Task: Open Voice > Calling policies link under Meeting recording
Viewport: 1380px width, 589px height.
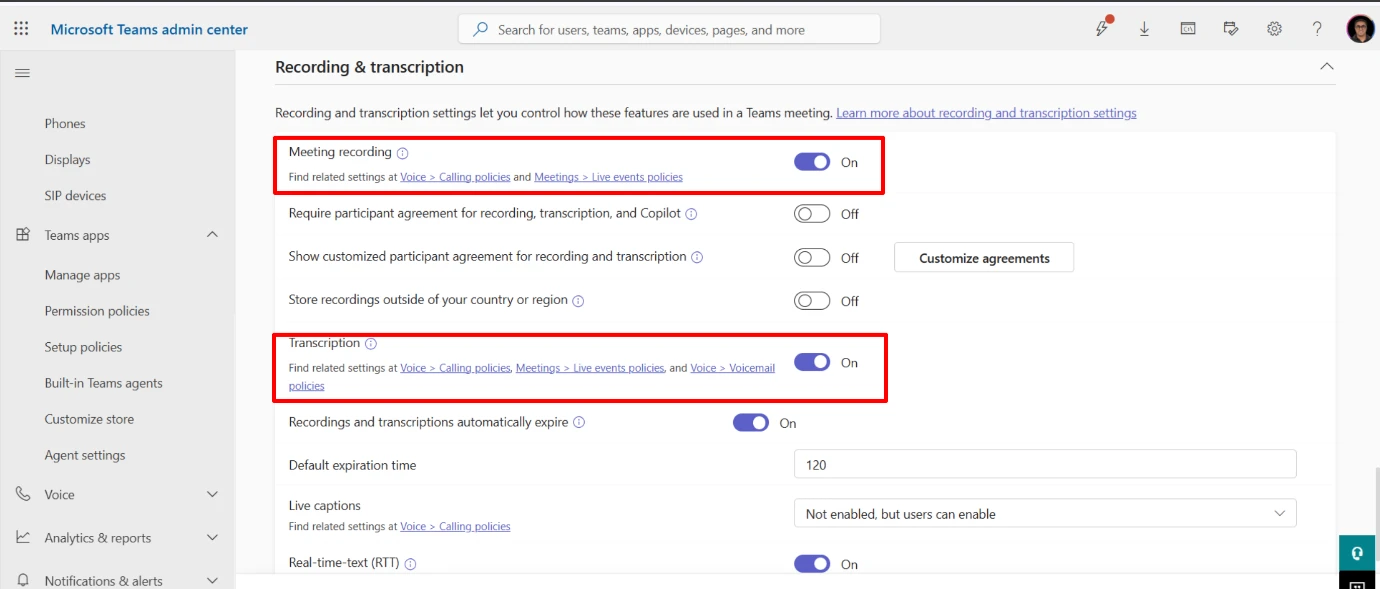Action: (x=455, y=177)
